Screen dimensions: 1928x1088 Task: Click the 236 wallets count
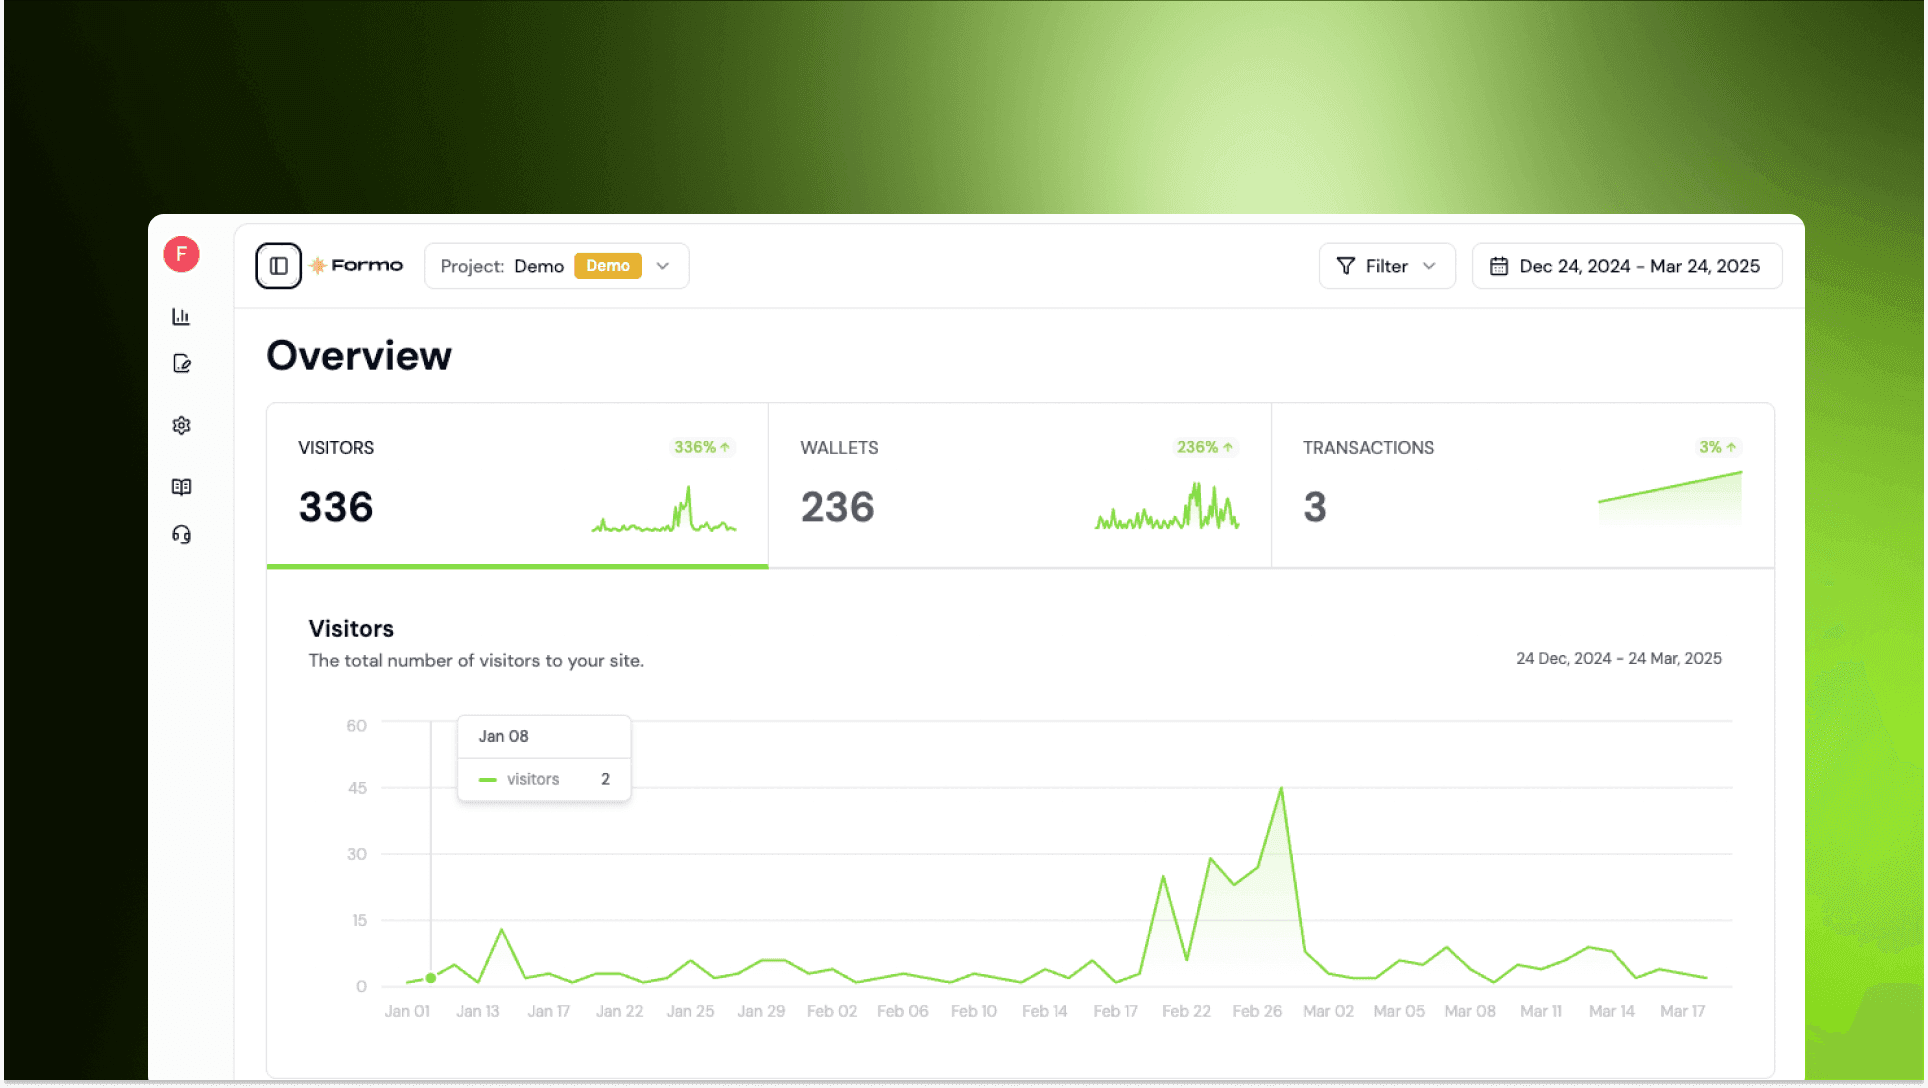tap(838, 507)
